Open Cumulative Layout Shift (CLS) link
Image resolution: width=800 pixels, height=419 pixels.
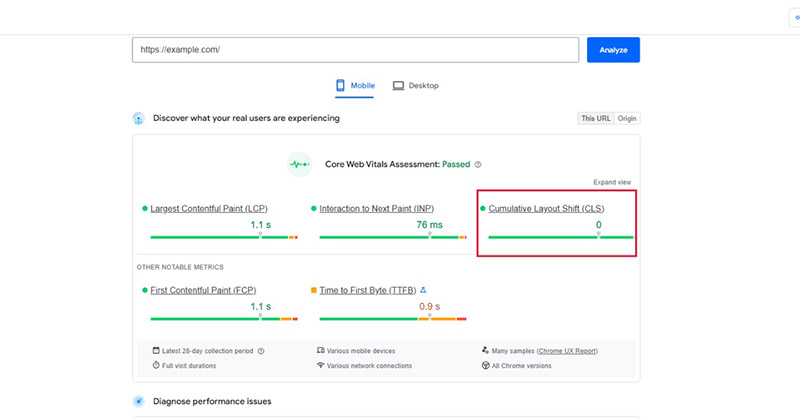(x=546, y=209)
